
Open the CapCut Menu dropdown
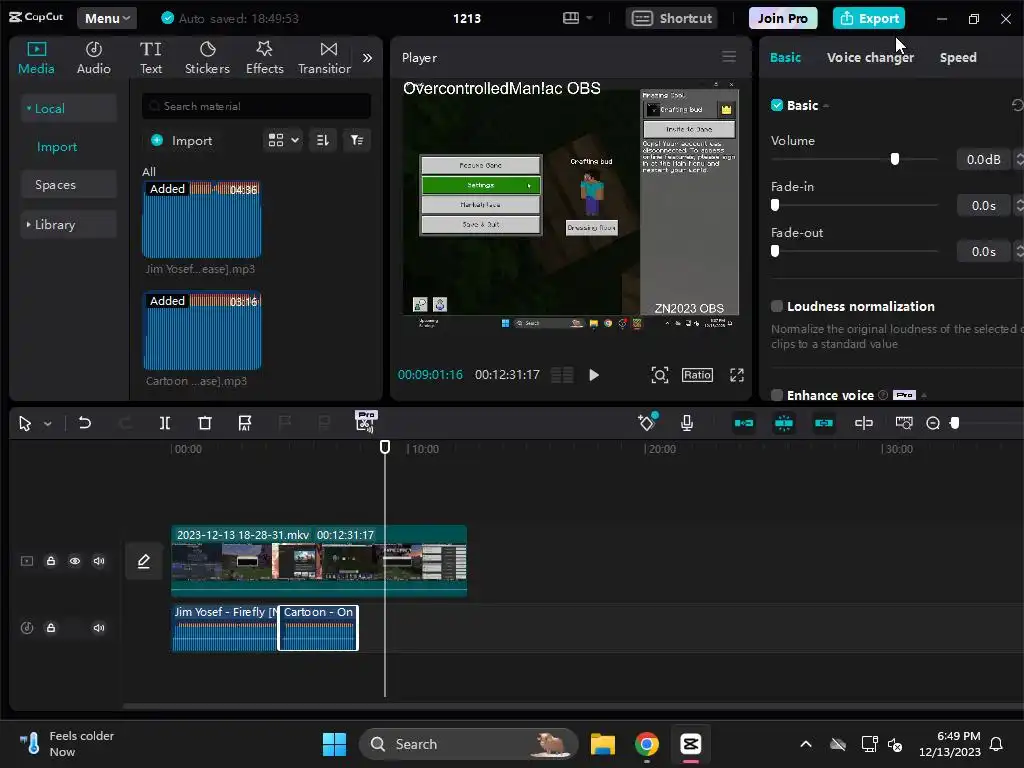tap(106, 18)
